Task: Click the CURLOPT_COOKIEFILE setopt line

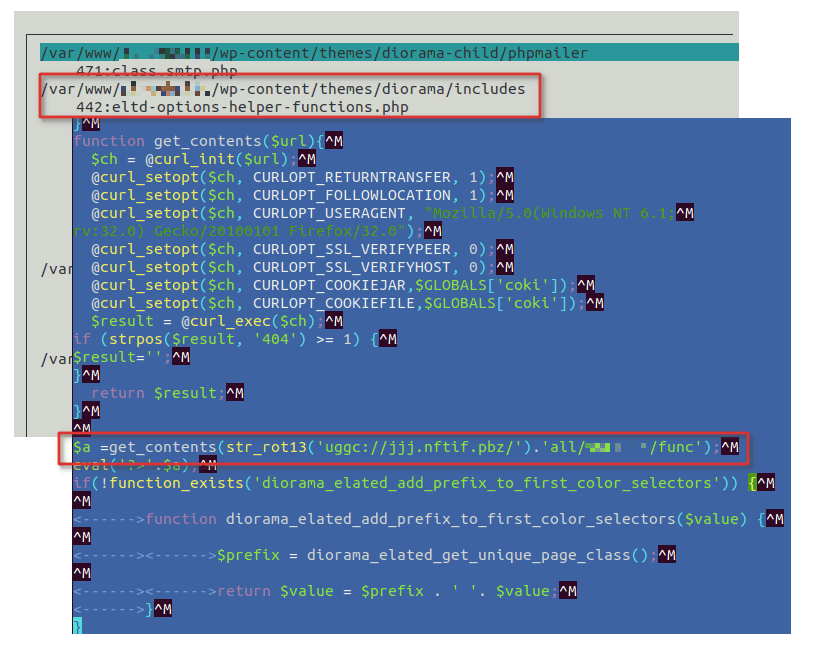Action: (x=347, y=303)
